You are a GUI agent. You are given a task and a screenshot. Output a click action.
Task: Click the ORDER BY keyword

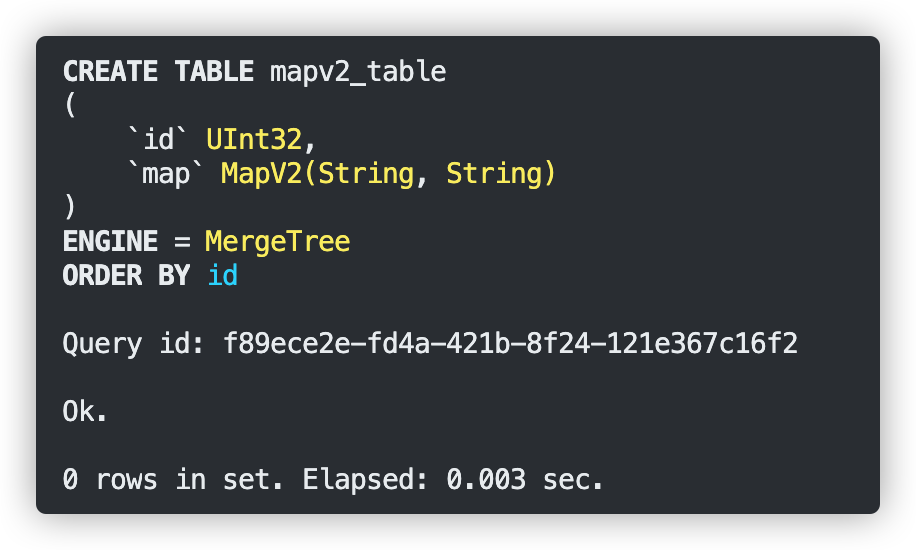(126, 276)
